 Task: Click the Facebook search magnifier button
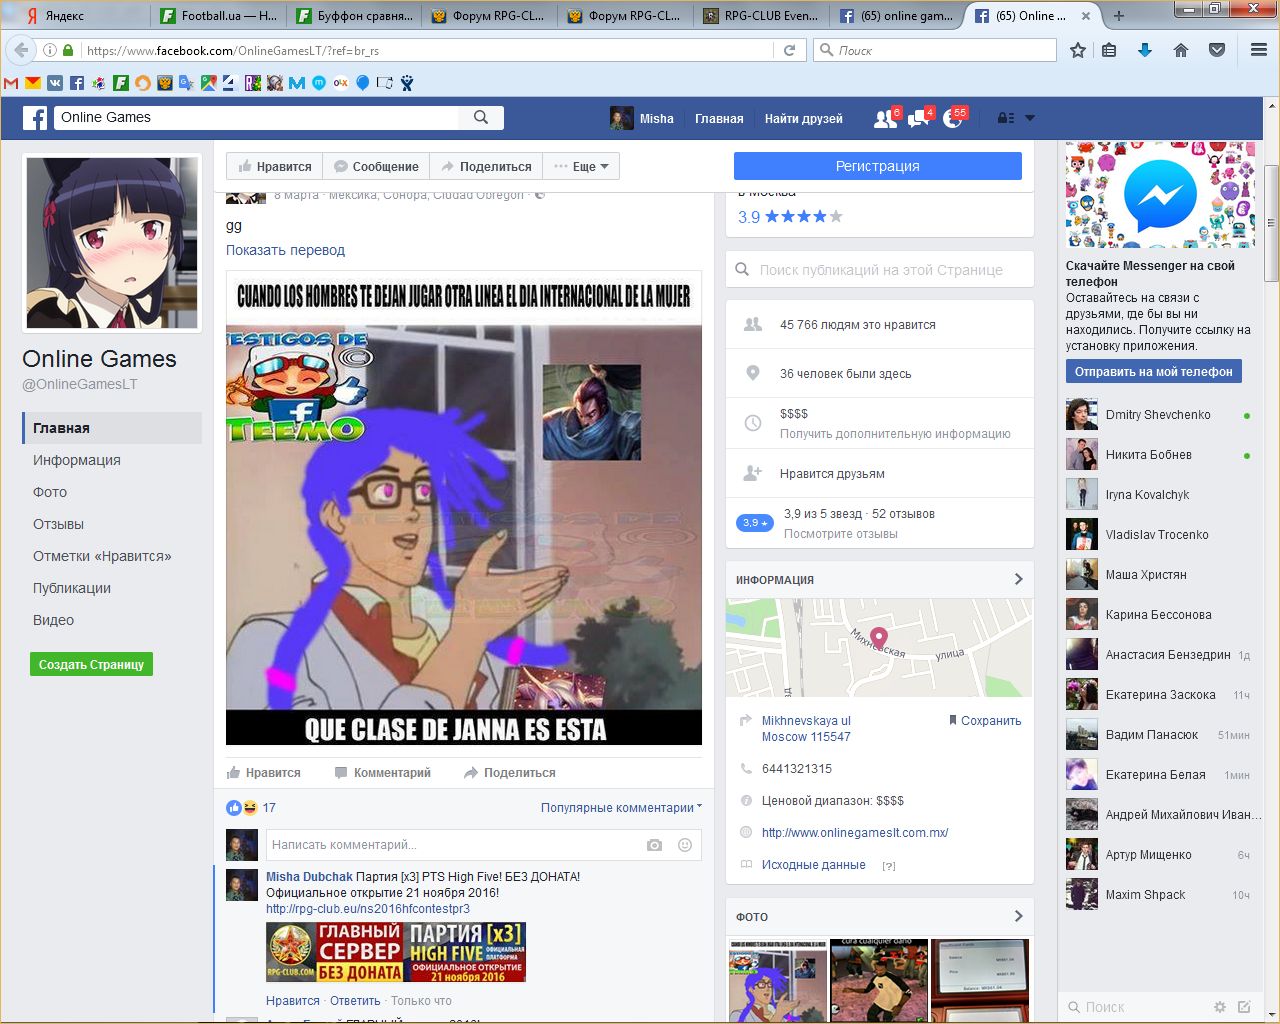tap(481, 117)
